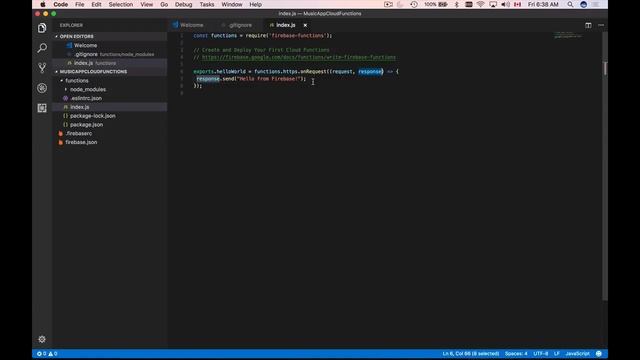The height and width of the screenshot is (360, 640).
Task: Open the firebase.json file
Action: pyautogui.click(x=81, y=142)
